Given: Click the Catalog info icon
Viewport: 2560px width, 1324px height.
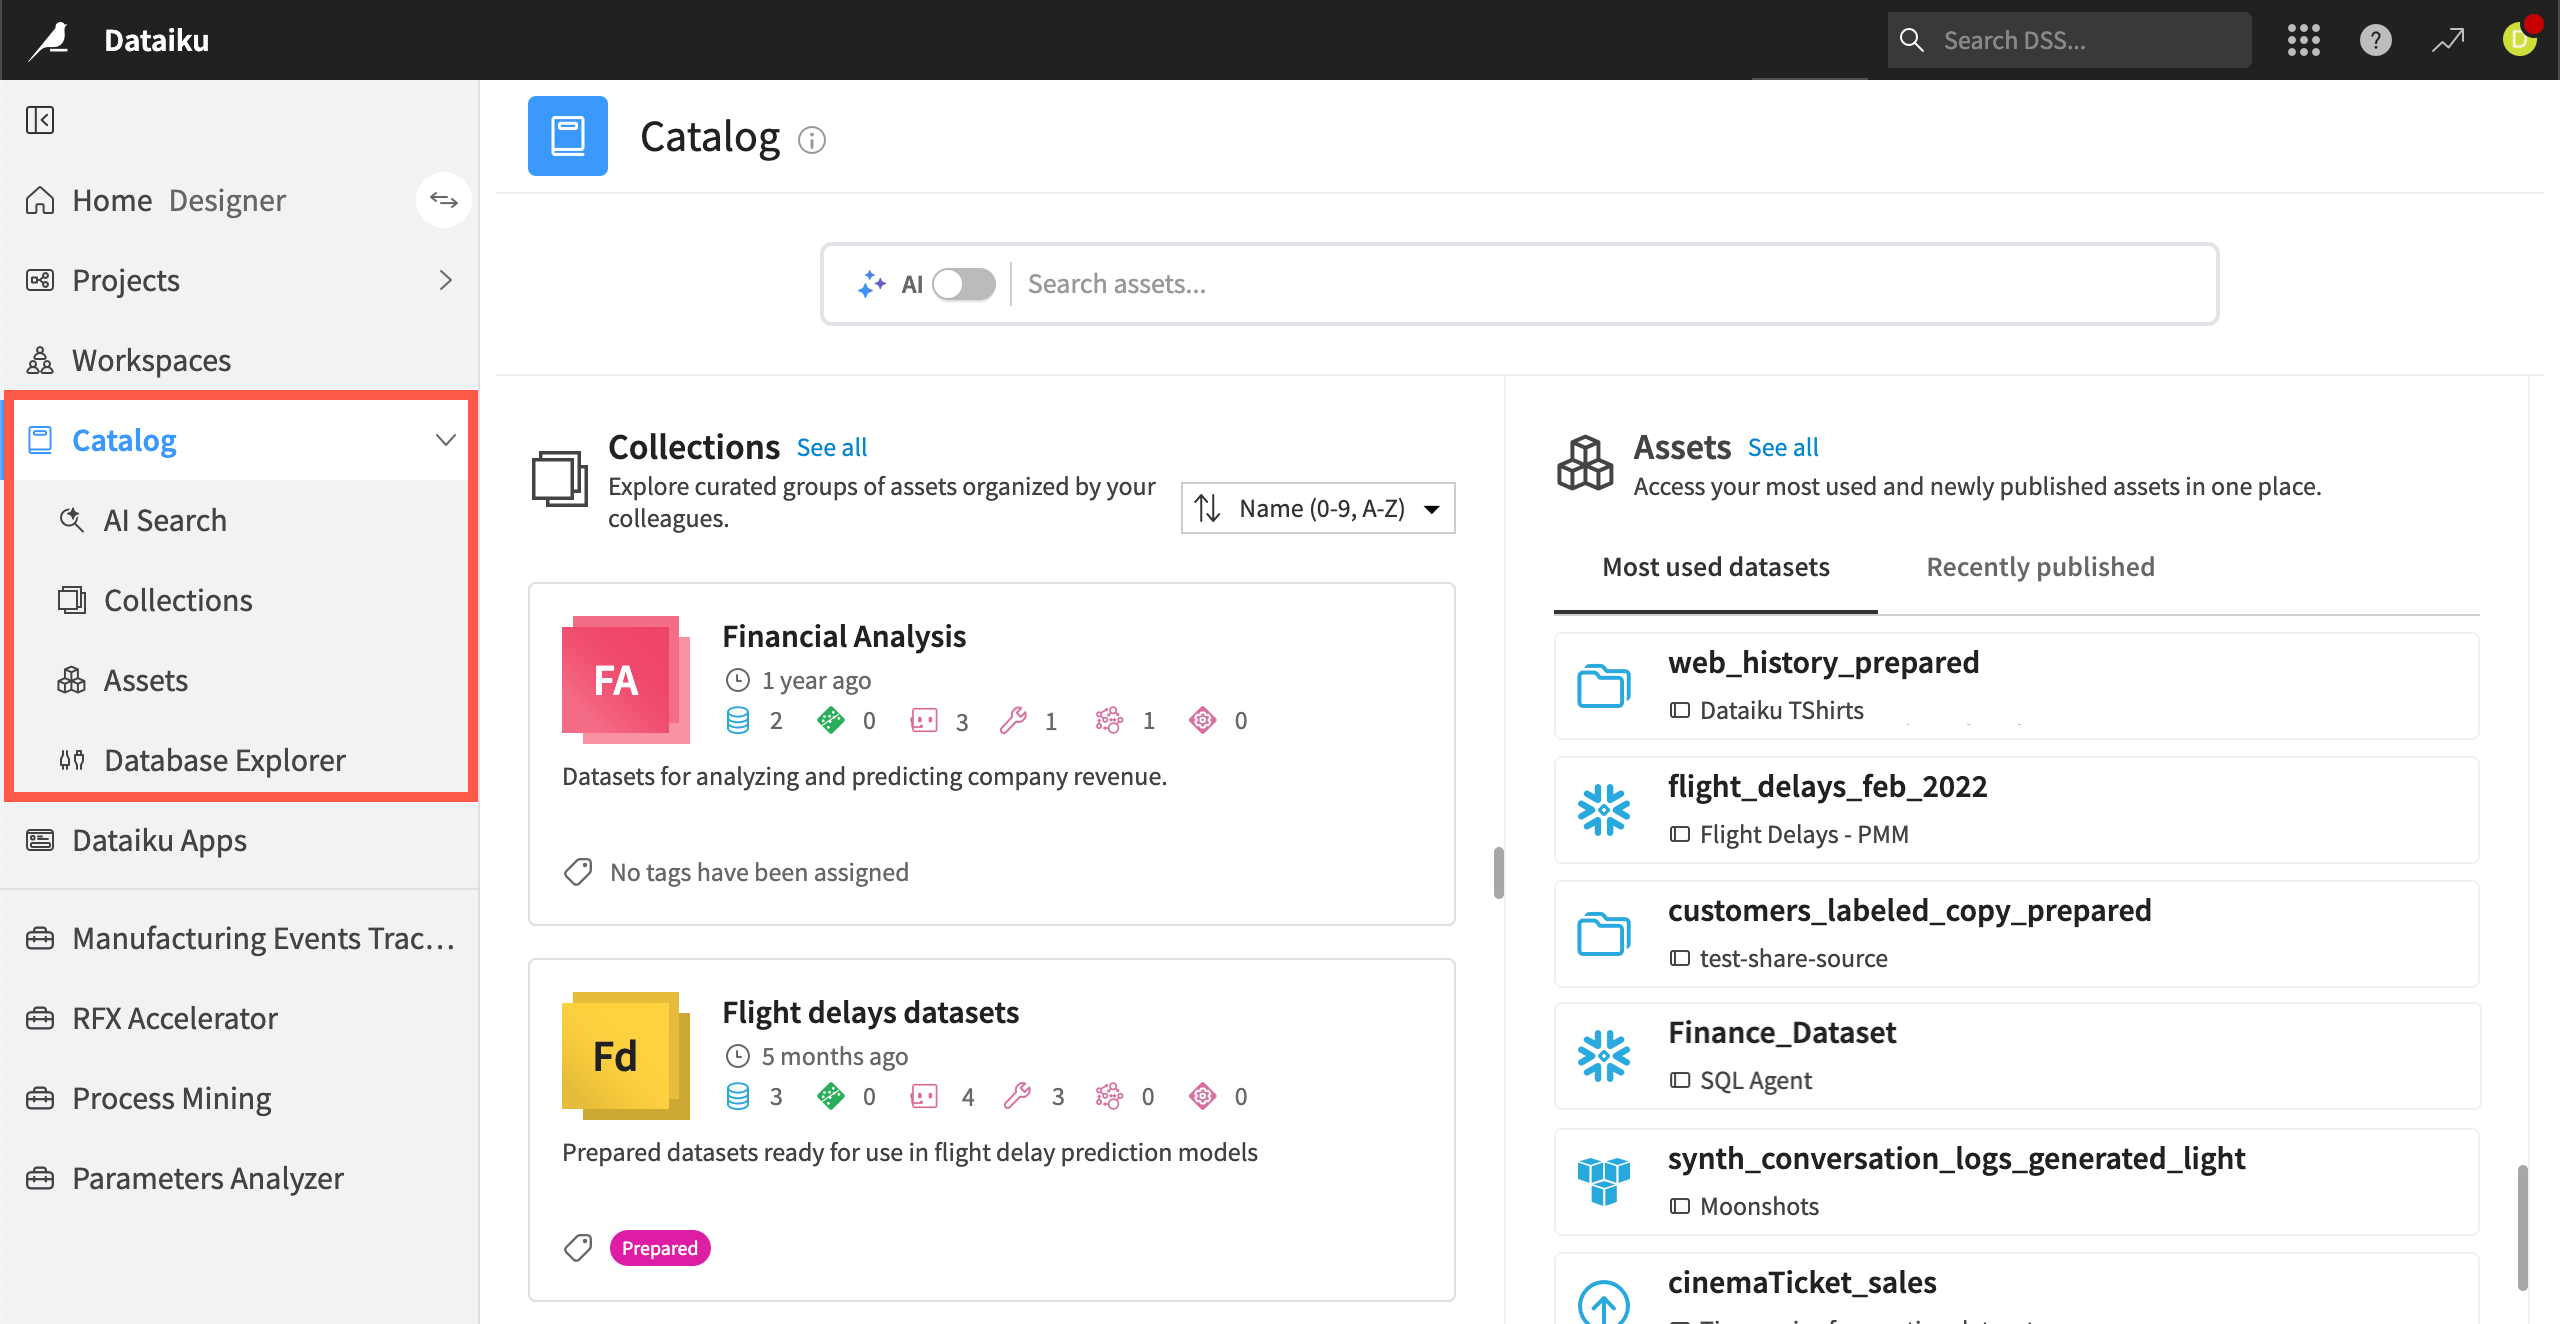Looking at the screenshot, I should coord(812,140).
